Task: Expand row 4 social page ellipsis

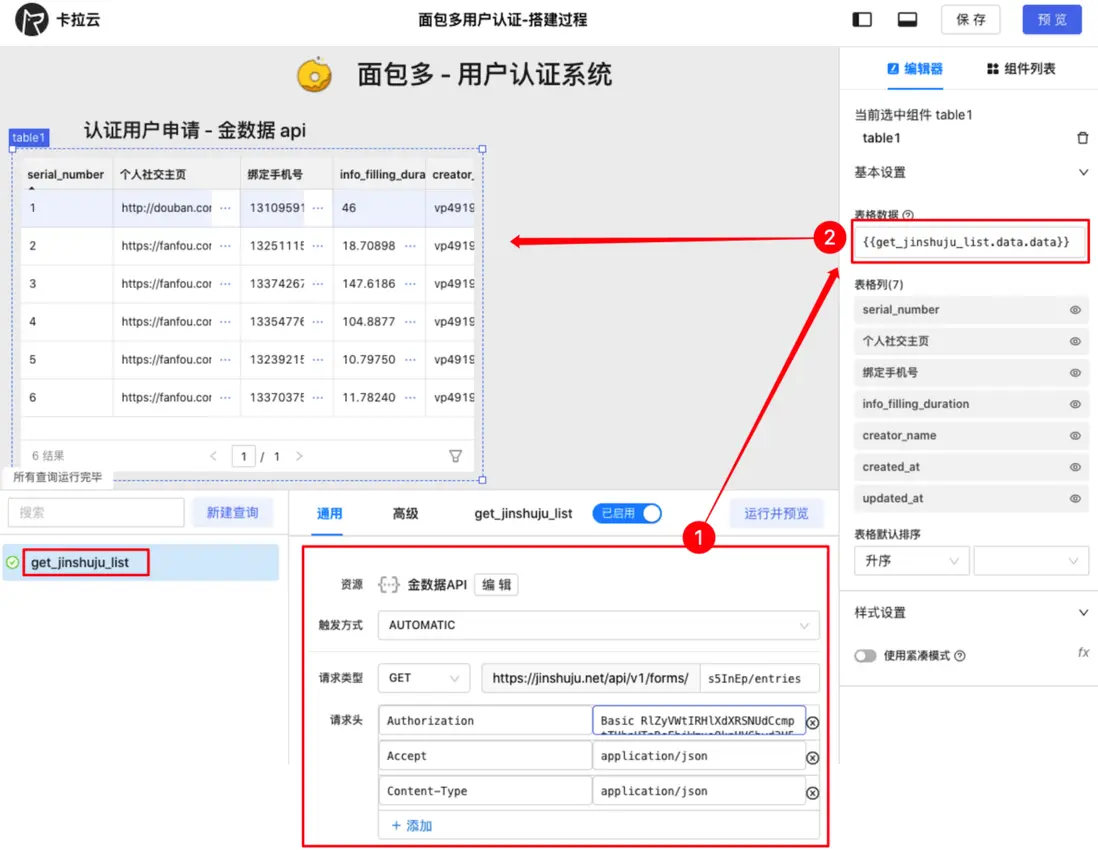Action: pyautogui.click(x=225, y=321)
